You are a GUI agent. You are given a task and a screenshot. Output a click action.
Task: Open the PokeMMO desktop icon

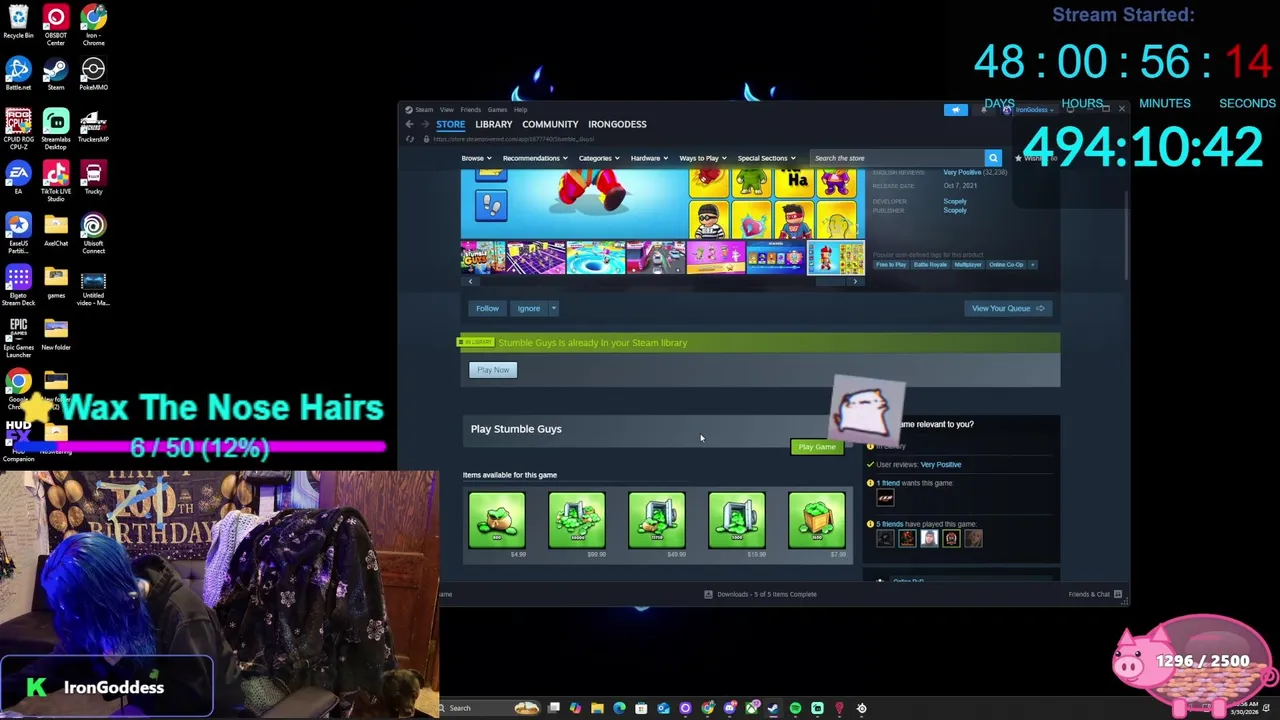93,73
